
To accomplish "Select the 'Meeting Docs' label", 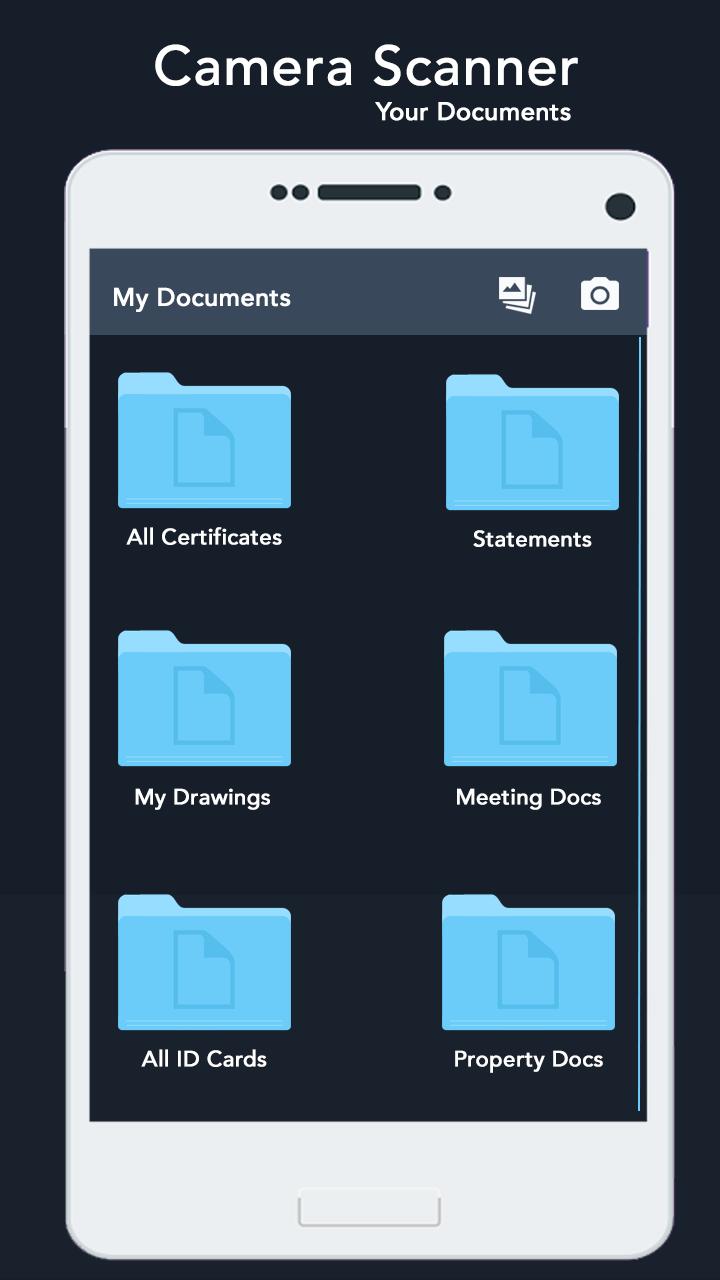I will click(528, 798).
